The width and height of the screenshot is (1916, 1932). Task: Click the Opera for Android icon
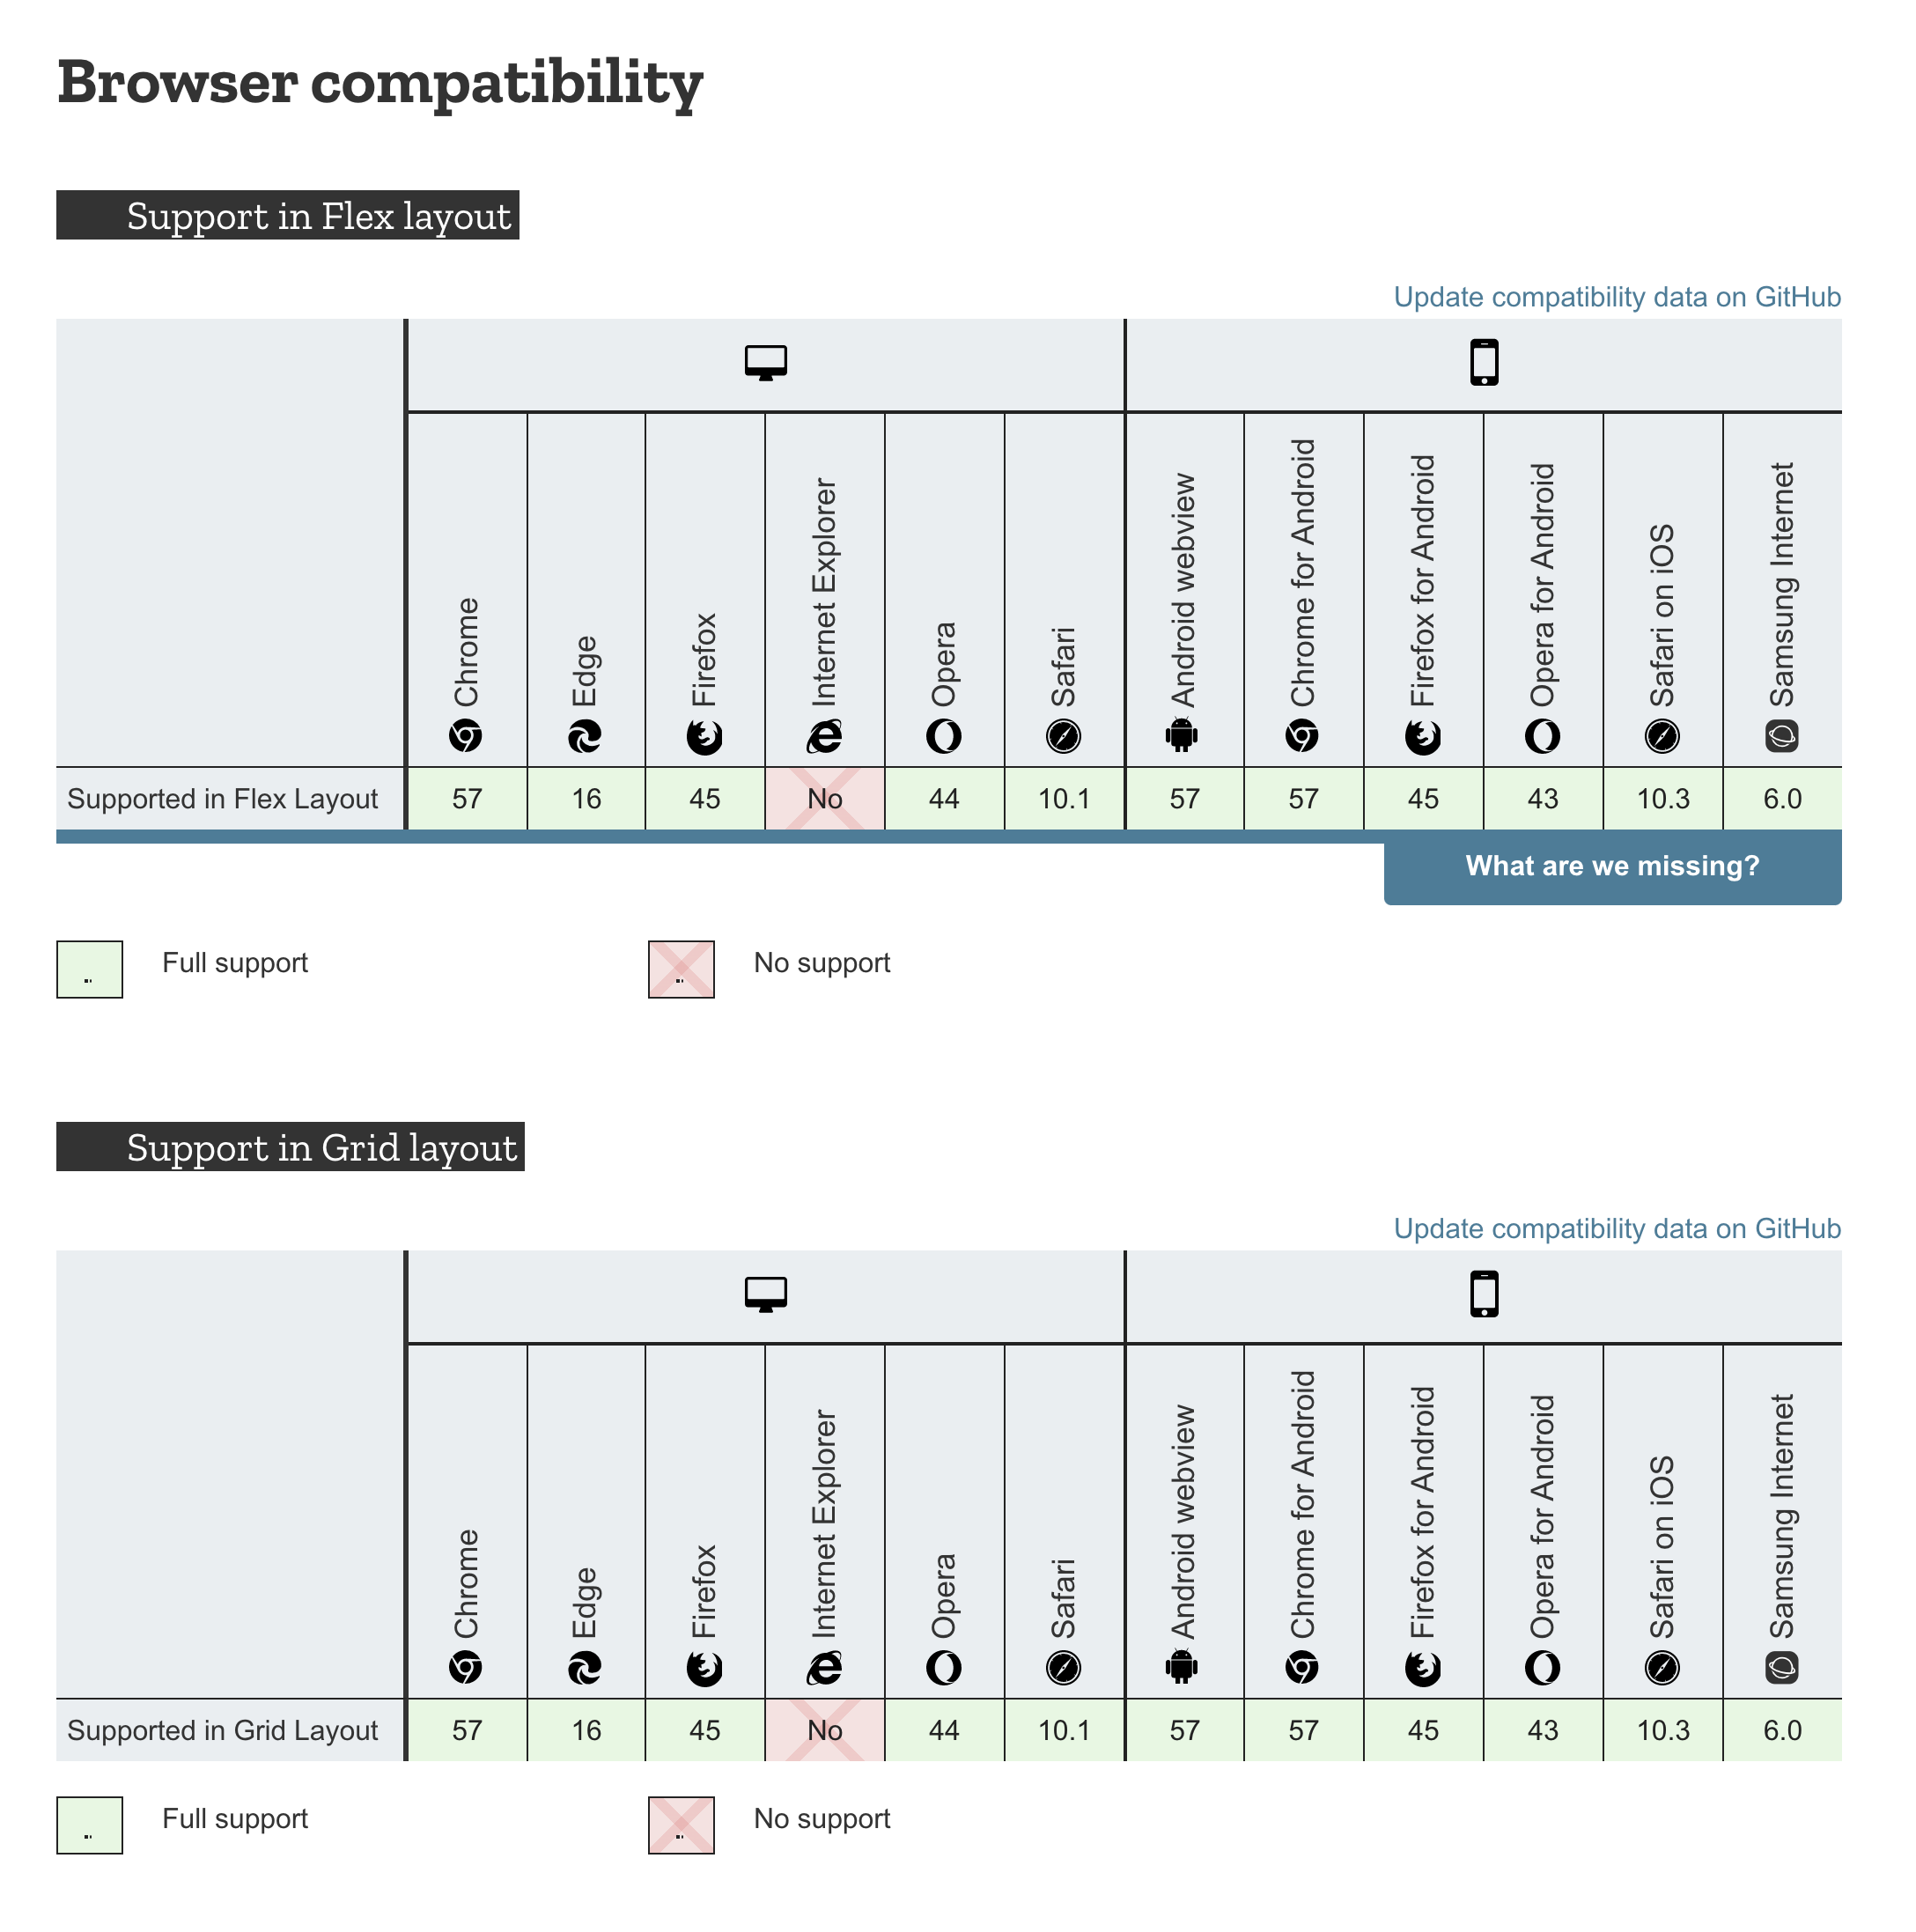[x=1543, y=736]
